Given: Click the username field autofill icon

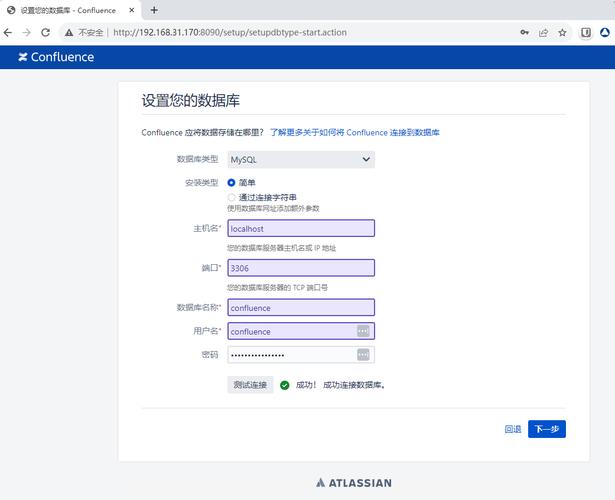Looking at the screenshot, I should pos(363,331).
